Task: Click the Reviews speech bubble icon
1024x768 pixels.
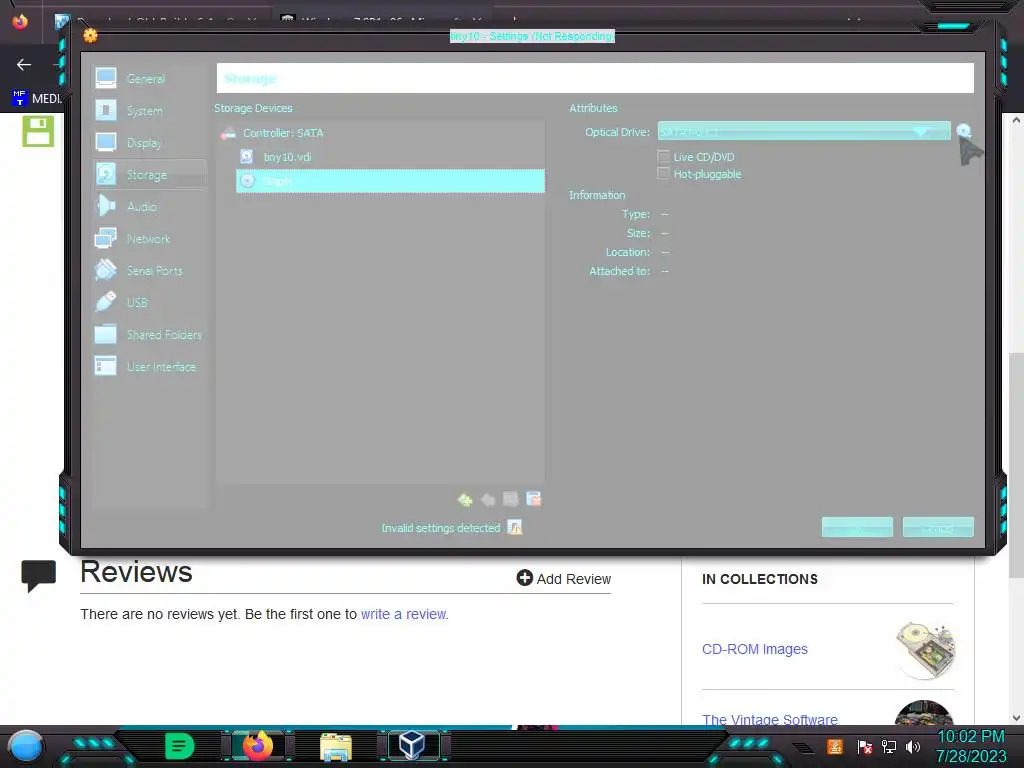Action: 39,576
